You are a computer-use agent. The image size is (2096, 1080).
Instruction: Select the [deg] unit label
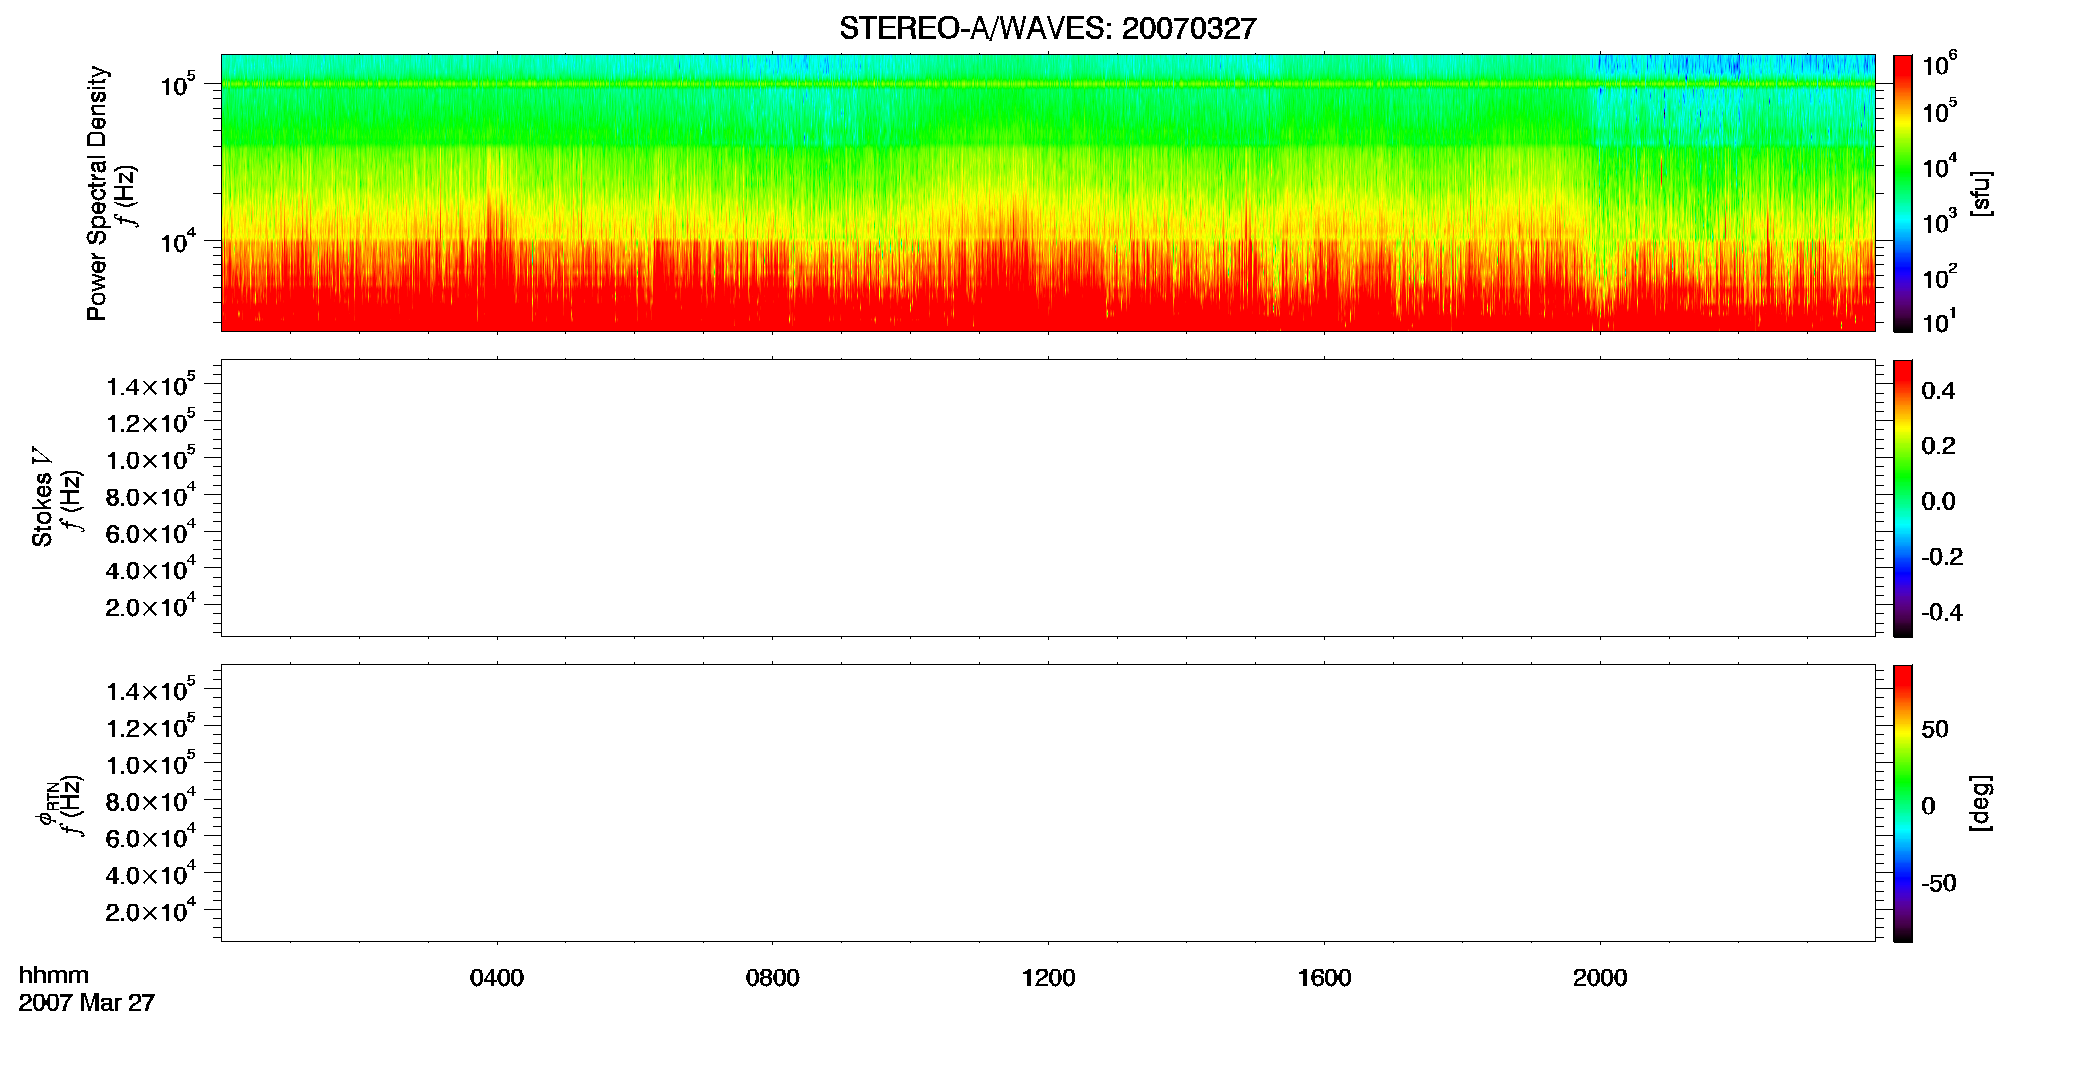[1980, 803]
